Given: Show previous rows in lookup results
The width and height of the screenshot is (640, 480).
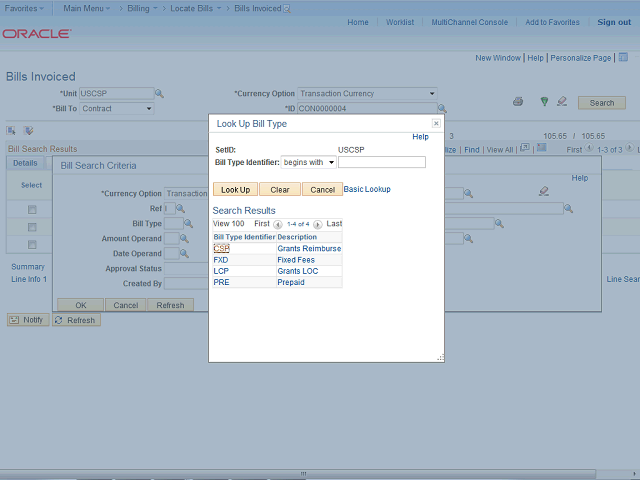Looking at the screenshot, I should [x=278, y=225].
